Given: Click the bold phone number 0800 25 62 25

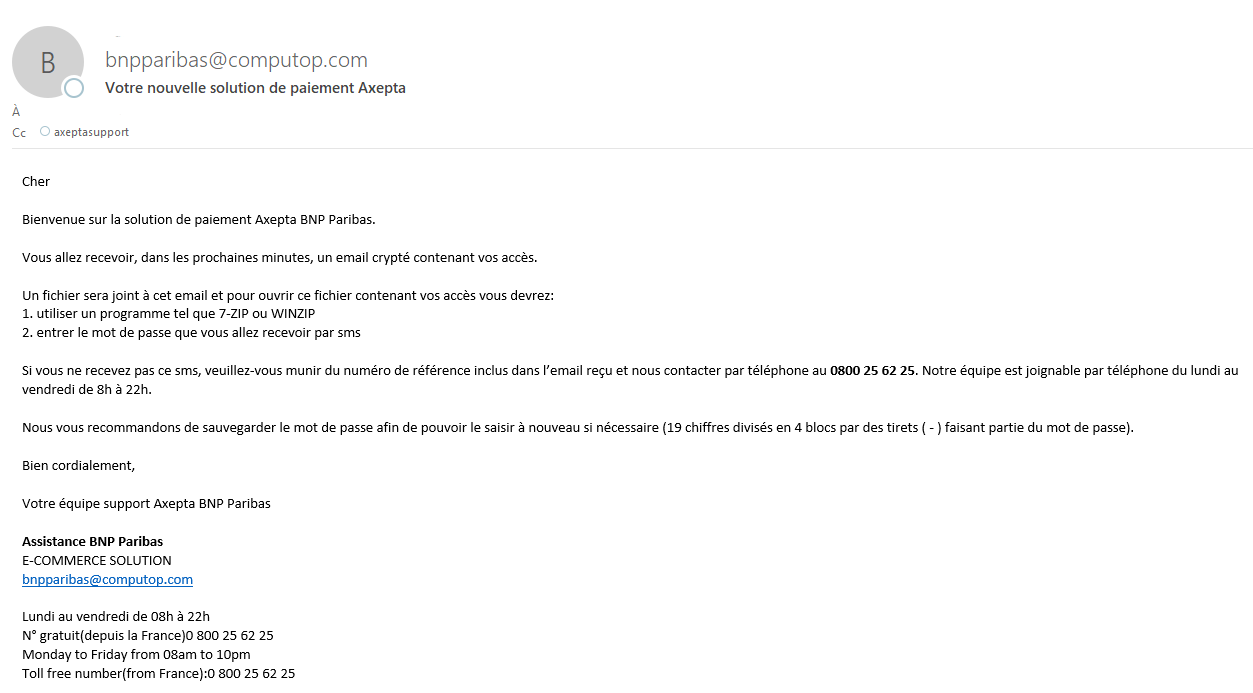Looking at the screenshot, I should point(872,371).
